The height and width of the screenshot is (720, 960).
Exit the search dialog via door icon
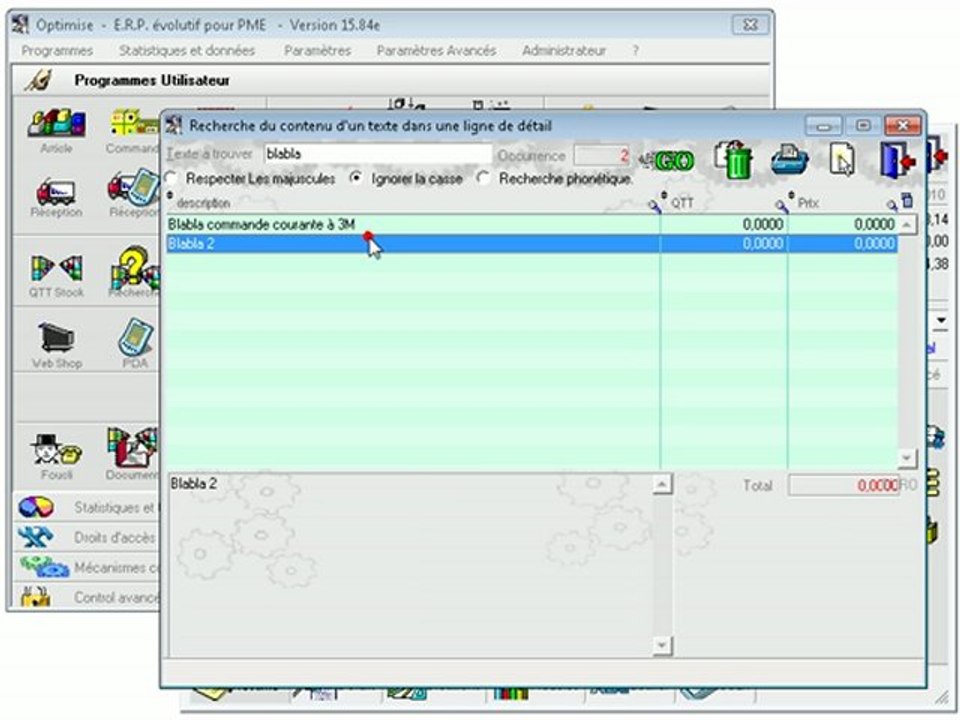click(898, 159)
